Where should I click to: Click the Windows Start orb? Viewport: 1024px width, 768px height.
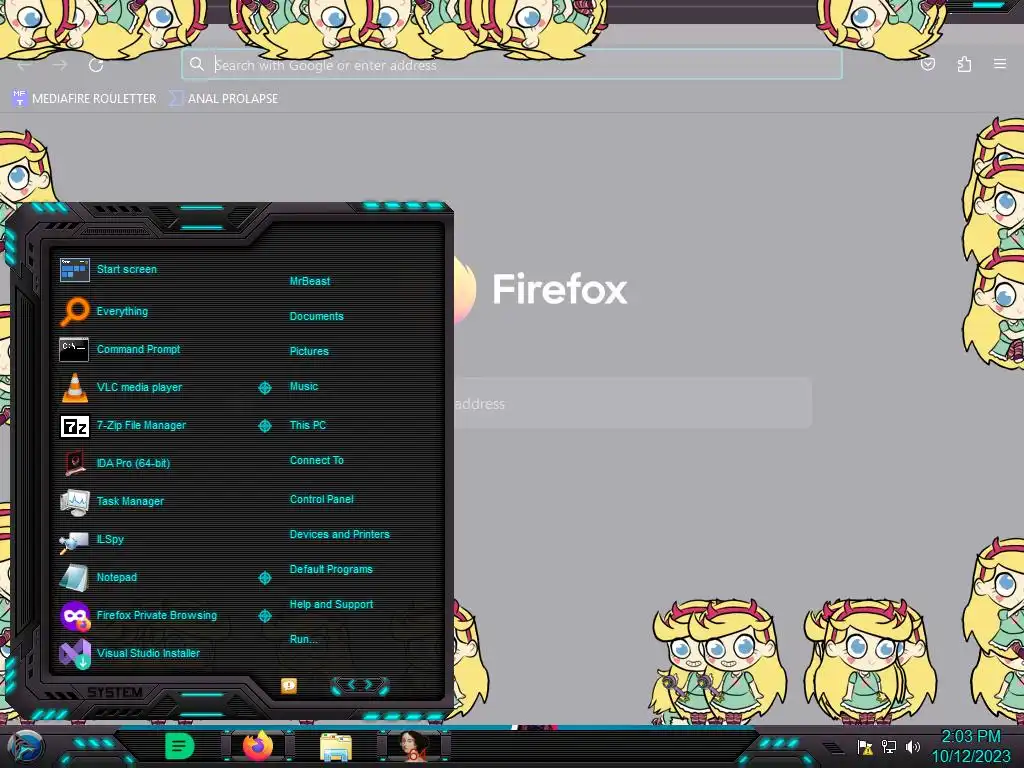coord(25,747)
